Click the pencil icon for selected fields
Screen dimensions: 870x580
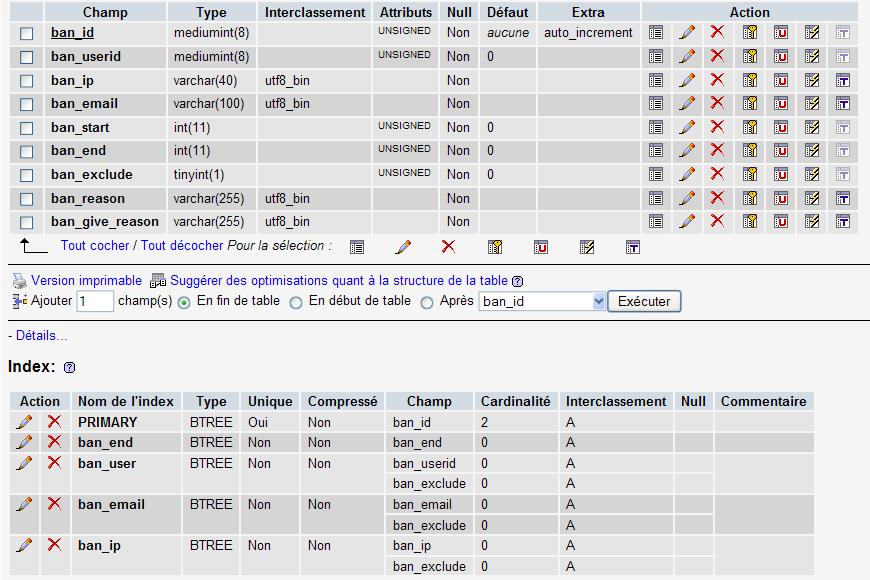click(403, 247)
